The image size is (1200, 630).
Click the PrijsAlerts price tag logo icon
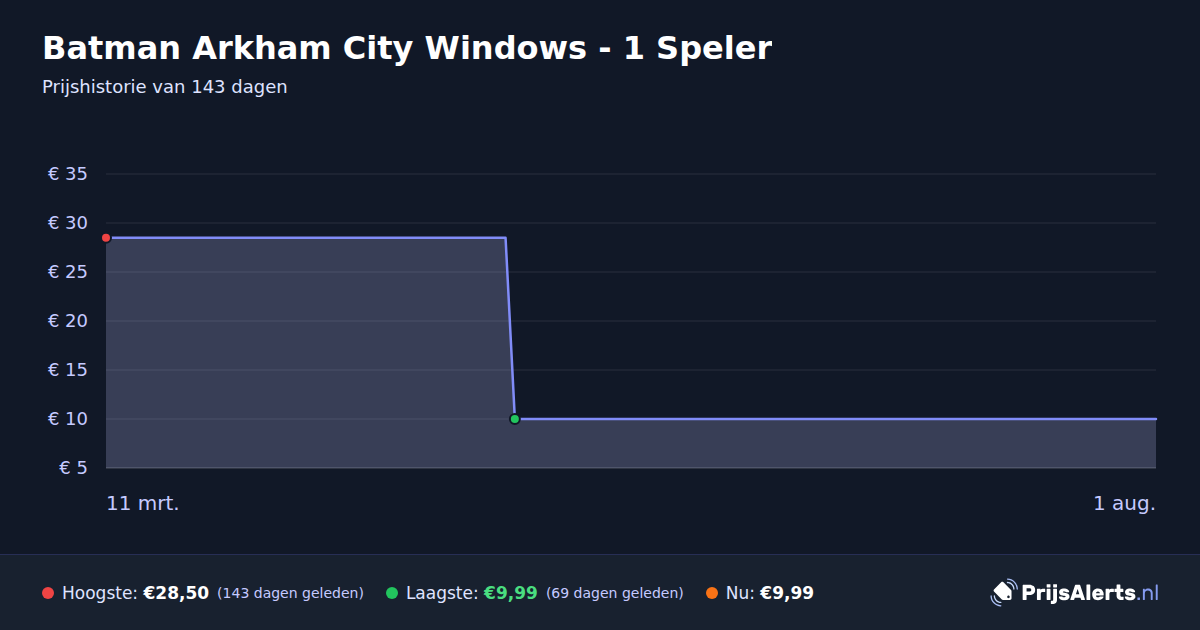1003,592
